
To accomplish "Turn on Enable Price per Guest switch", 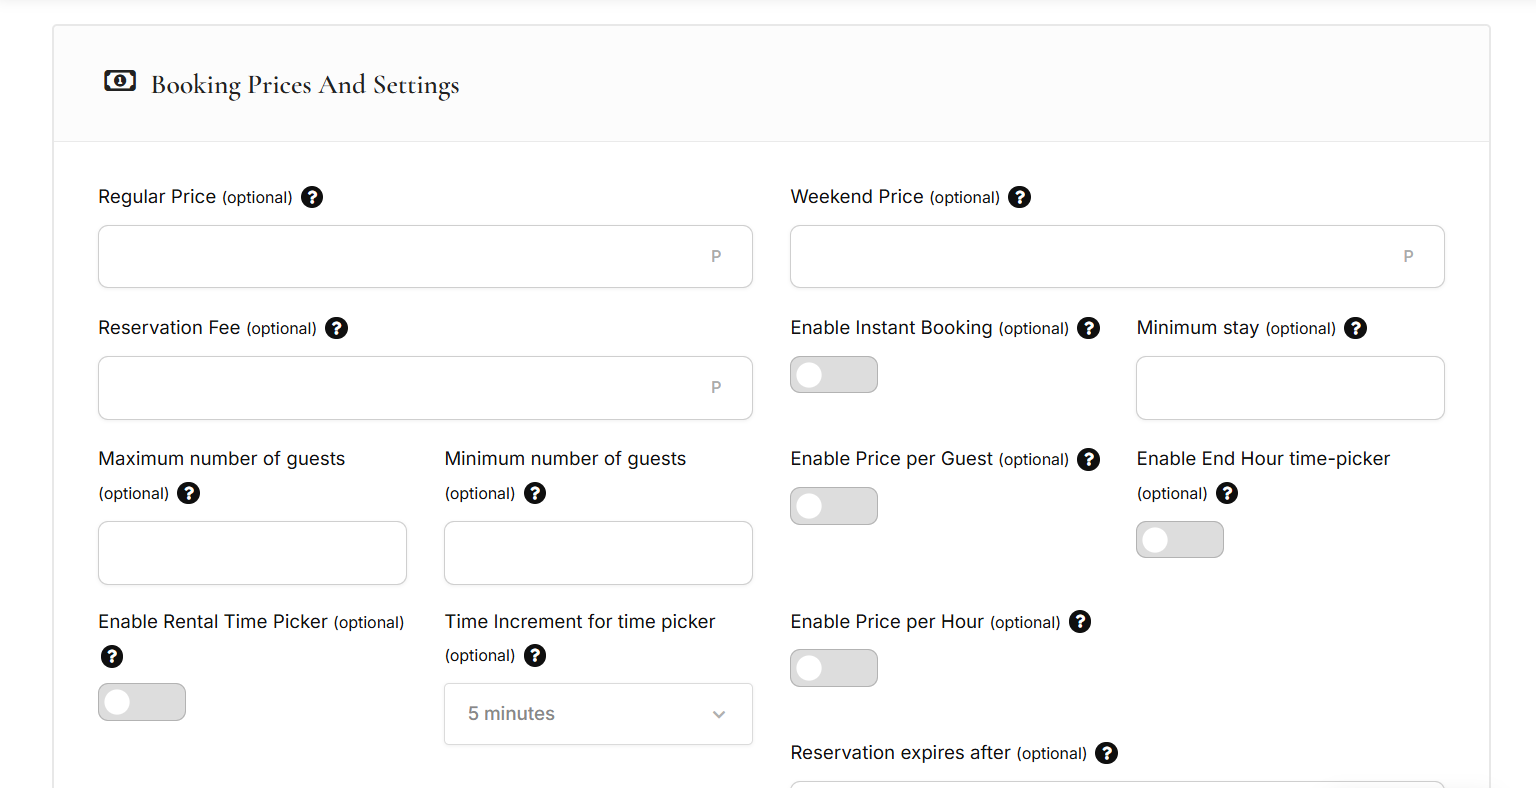I will (x=833, y=506).
